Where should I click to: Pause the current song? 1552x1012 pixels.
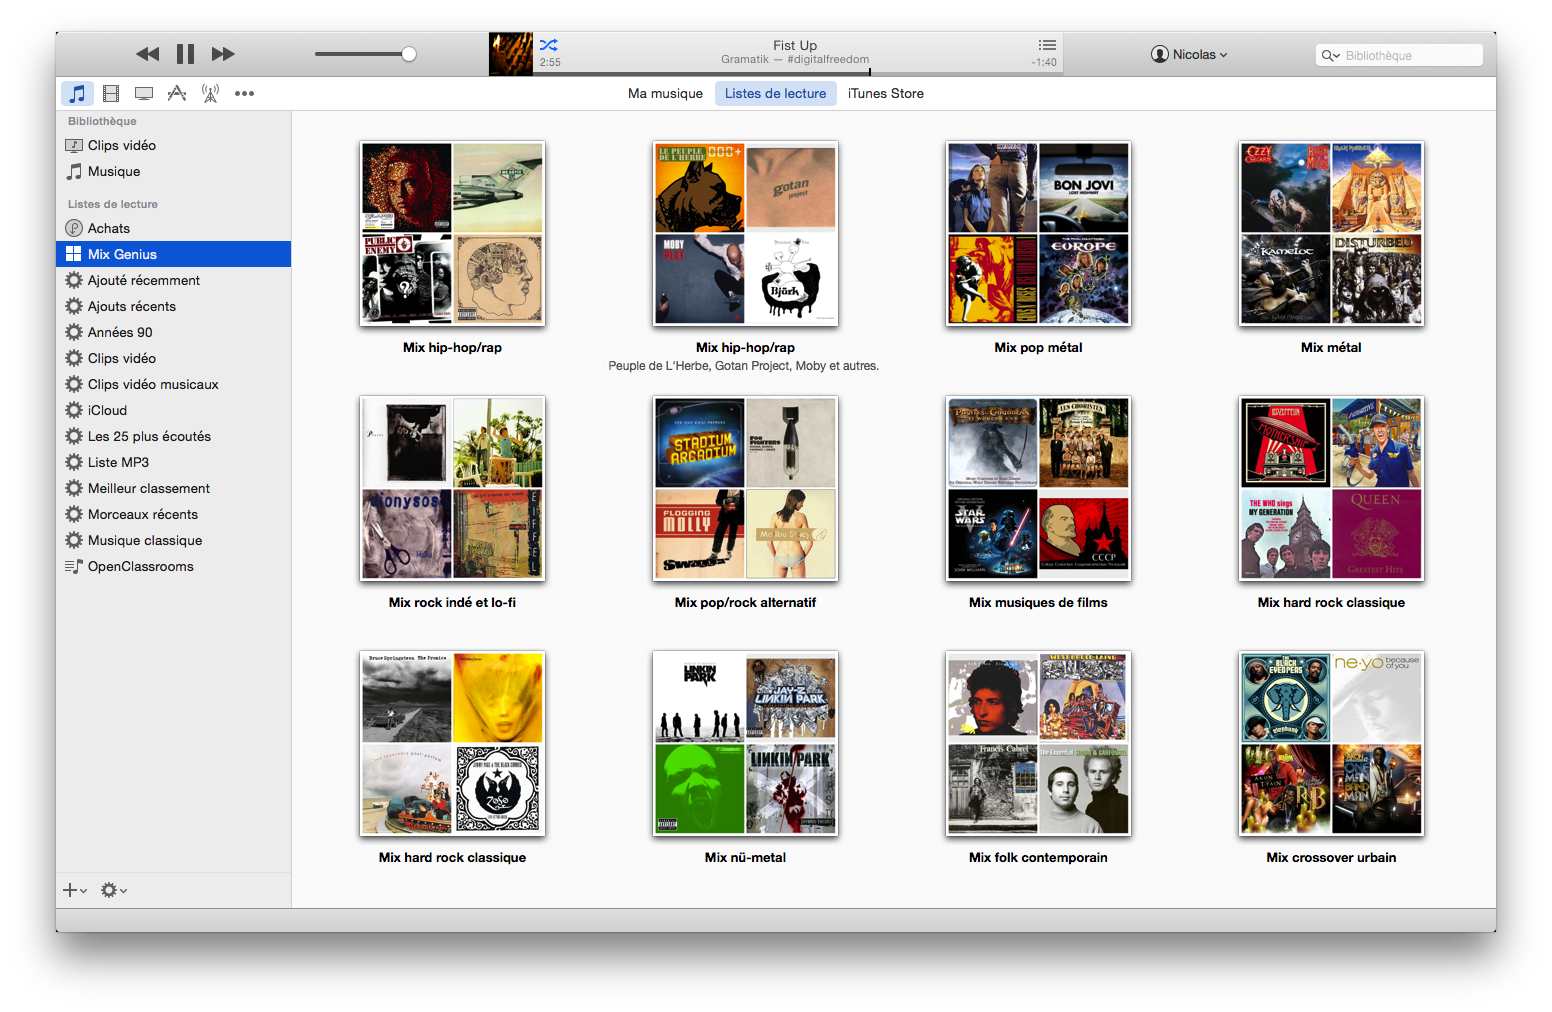185,54
